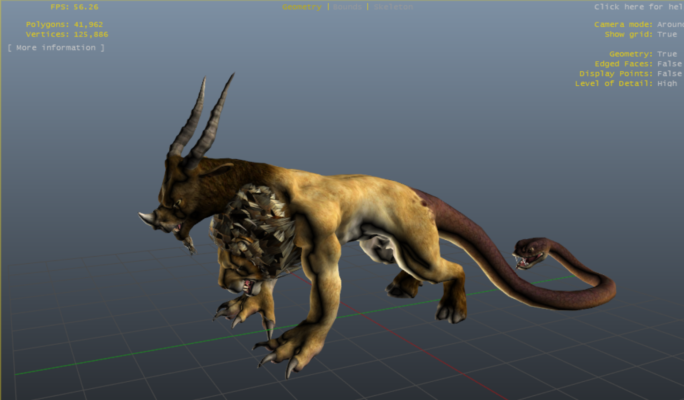Viewport: 684px width, 400px height.
Task: Click the snake head on the tail
Action: coord(529,250)
